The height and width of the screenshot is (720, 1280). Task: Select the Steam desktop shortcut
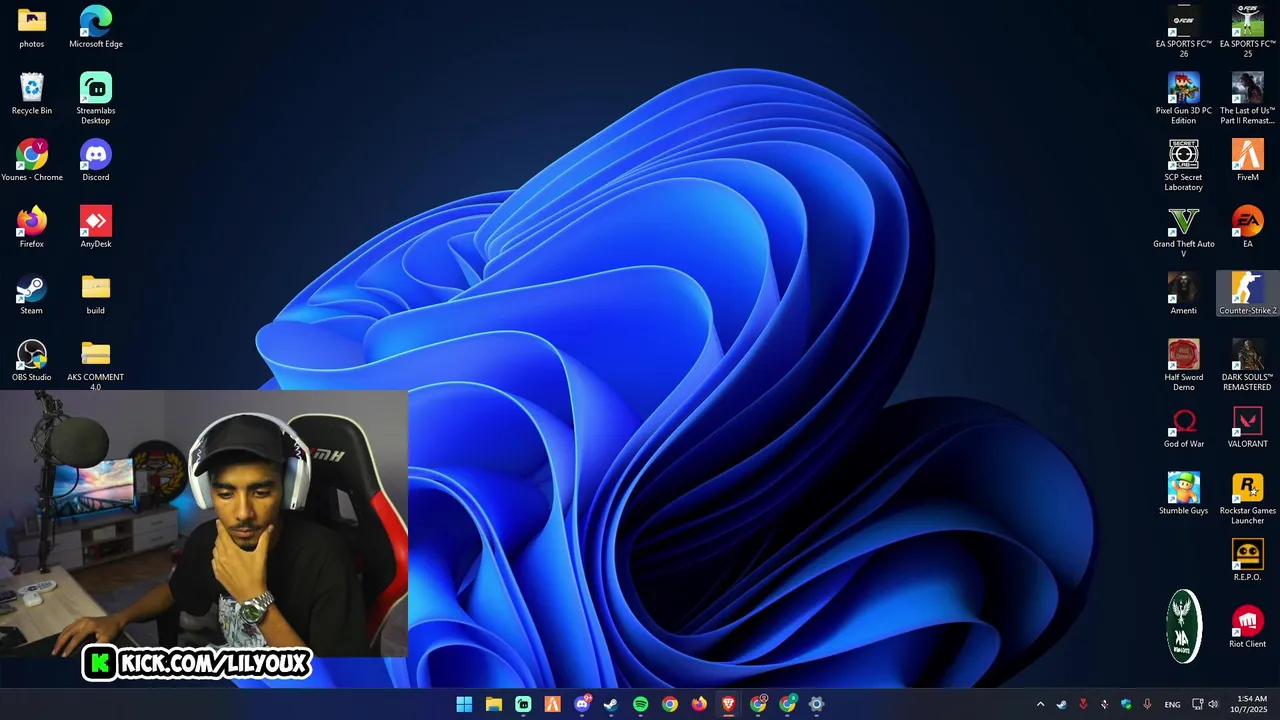point(32,294)
